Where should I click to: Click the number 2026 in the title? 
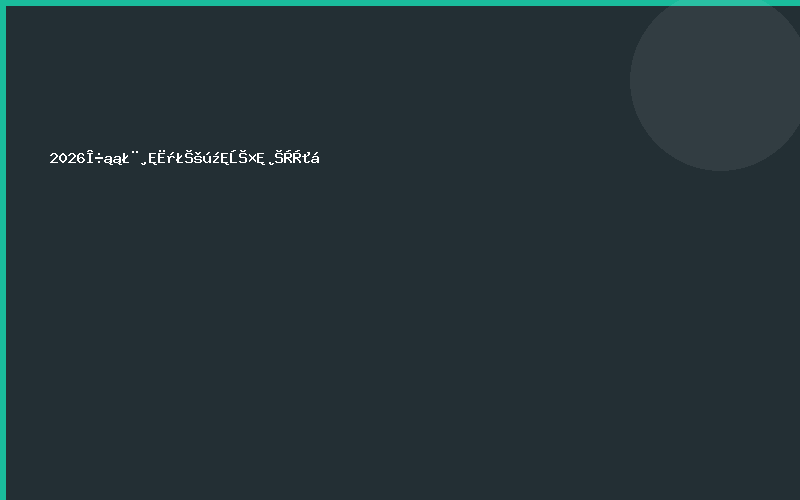click(67, 158)
